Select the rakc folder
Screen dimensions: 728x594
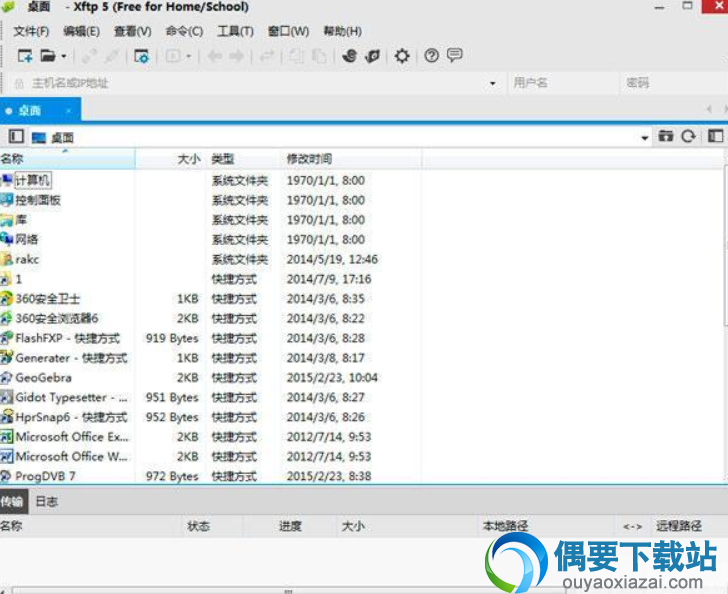tap(27, 259)
